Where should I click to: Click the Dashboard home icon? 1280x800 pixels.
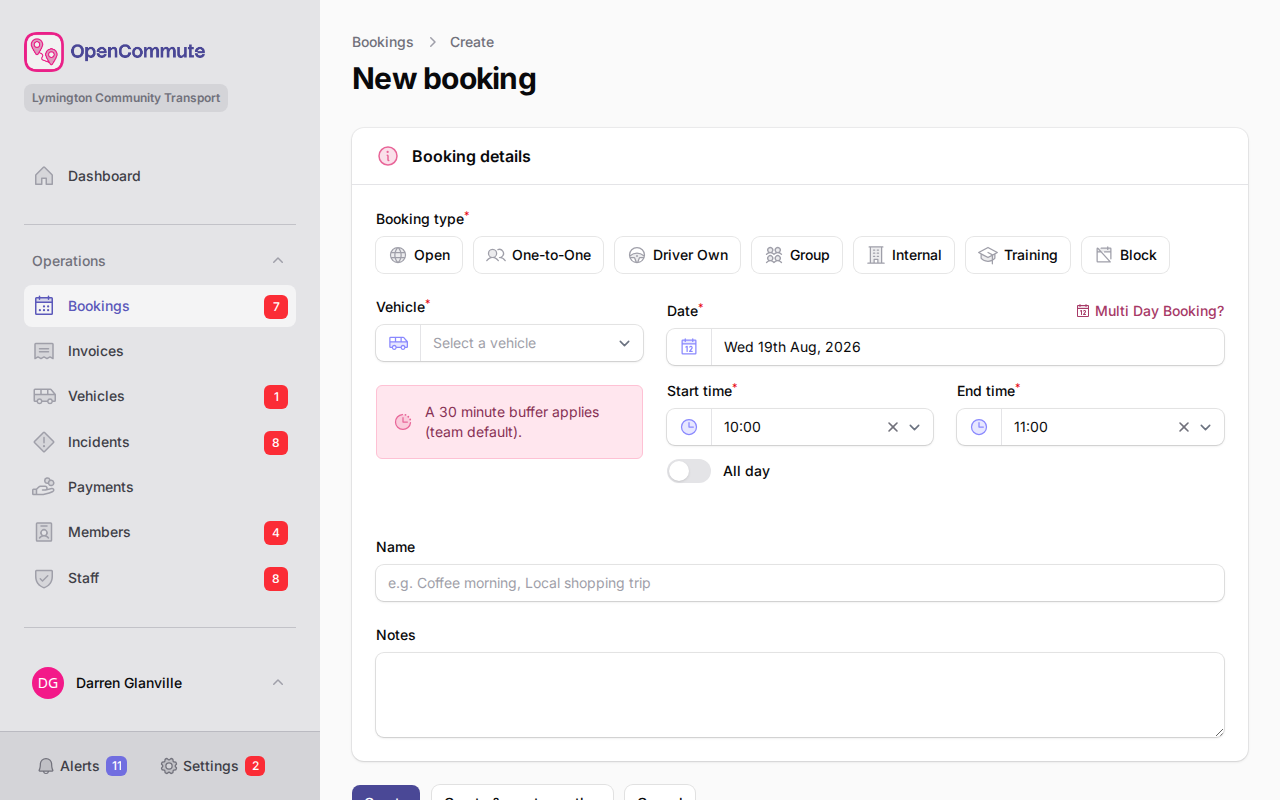[44, 176]
